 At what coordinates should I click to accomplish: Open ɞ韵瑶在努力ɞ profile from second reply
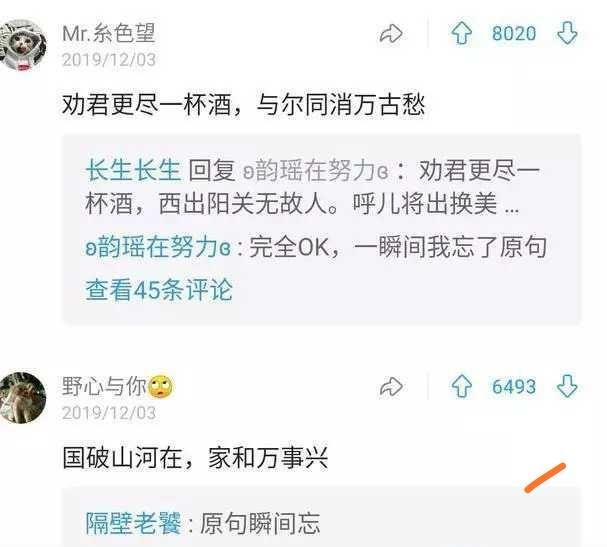158,247
